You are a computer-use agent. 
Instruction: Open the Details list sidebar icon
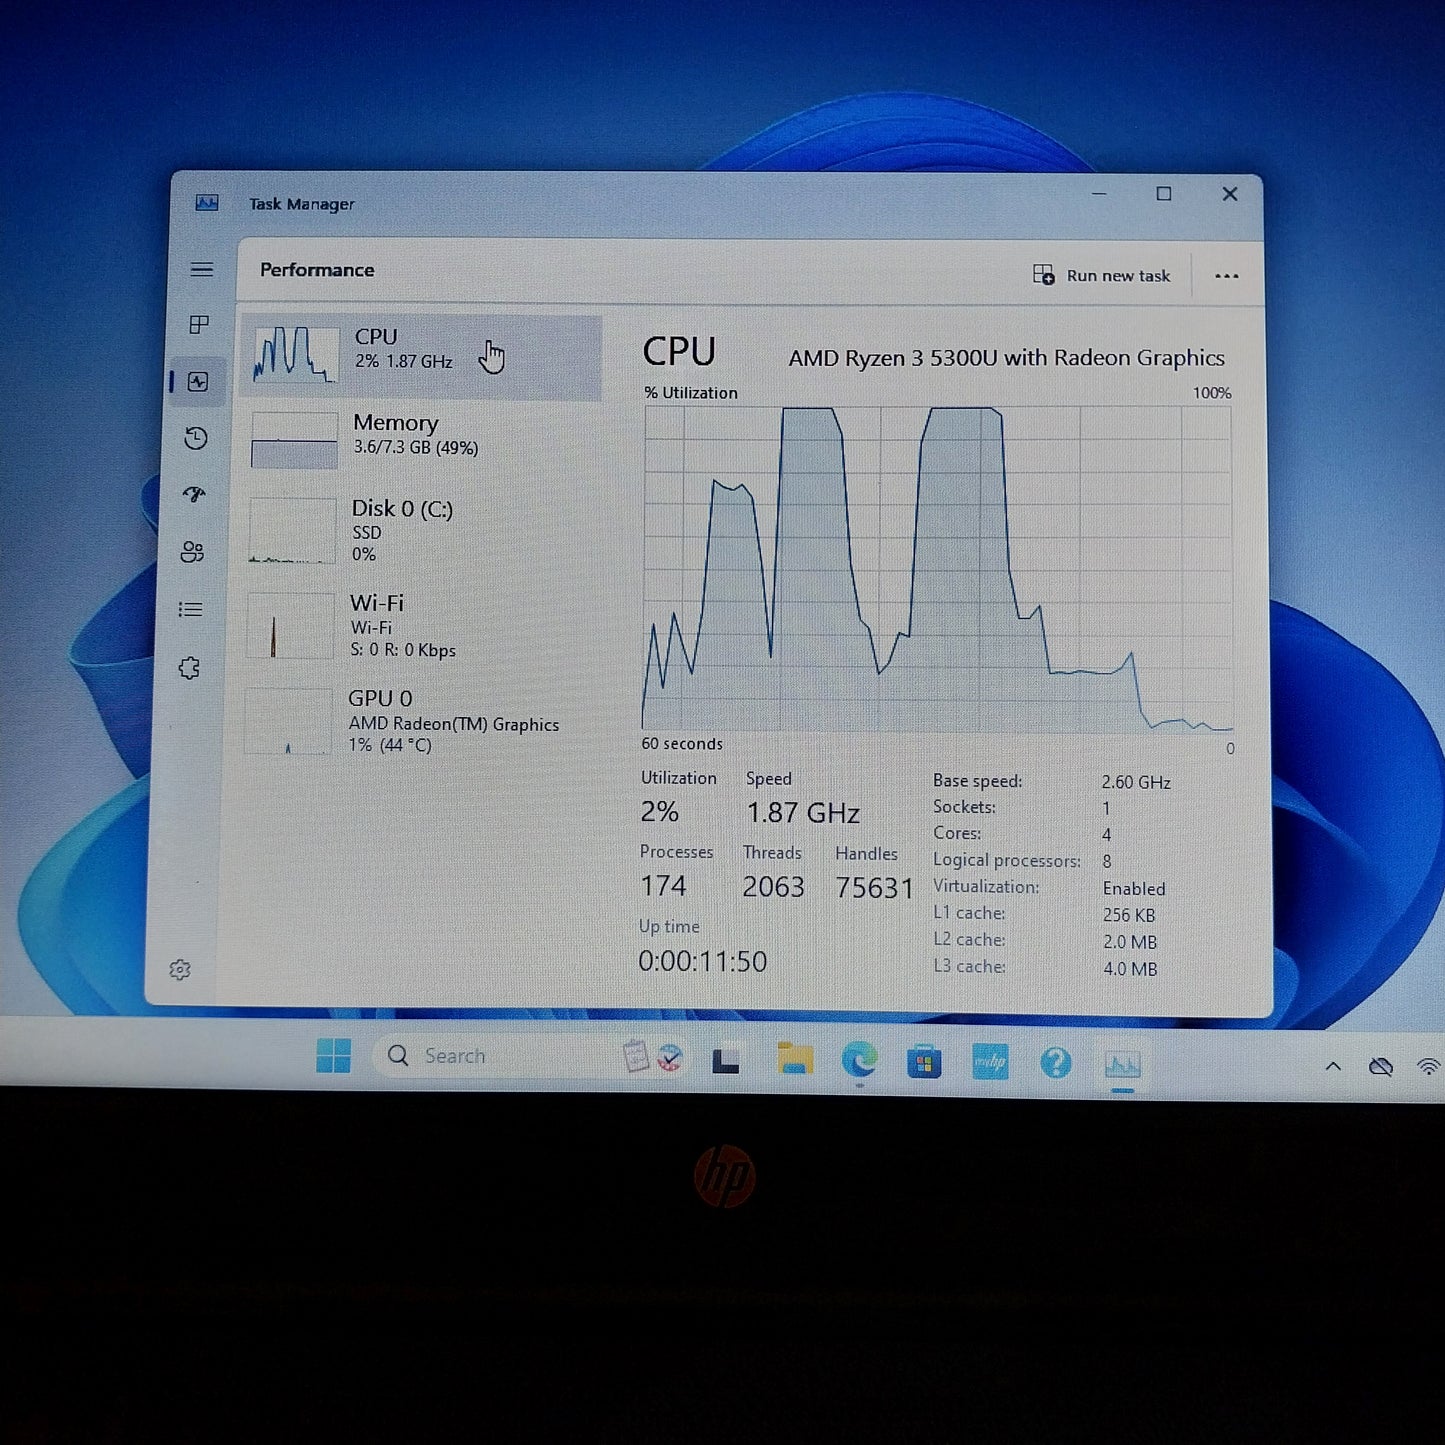[190, 609]
